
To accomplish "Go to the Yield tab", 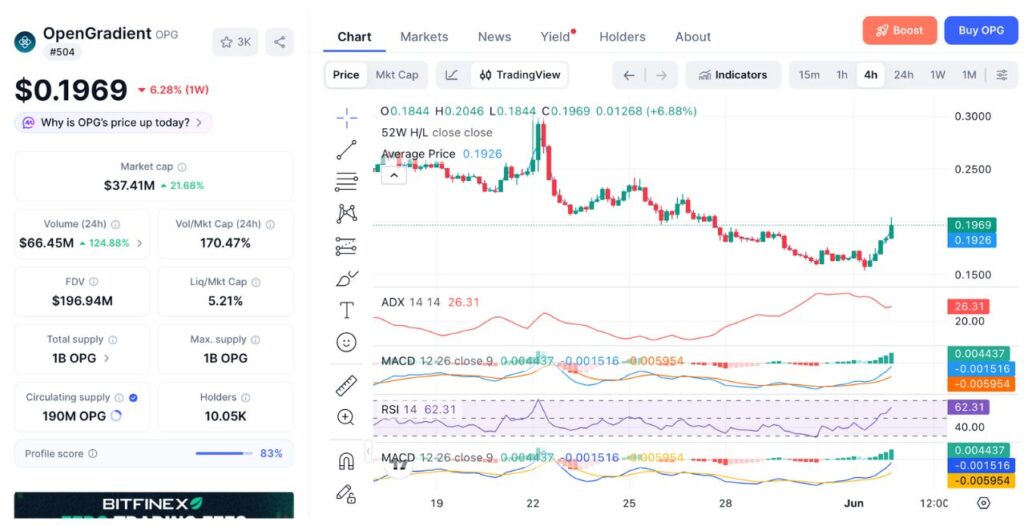I will [556, 37].
